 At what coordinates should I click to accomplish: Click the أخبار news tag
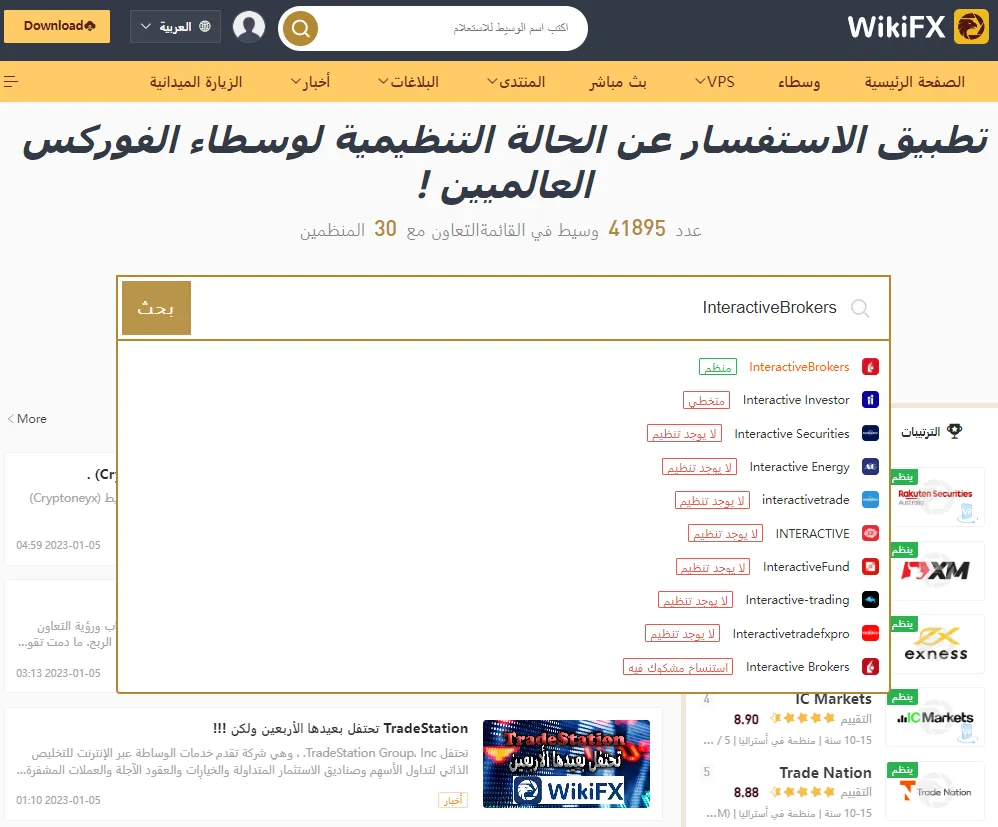(453, 800)
